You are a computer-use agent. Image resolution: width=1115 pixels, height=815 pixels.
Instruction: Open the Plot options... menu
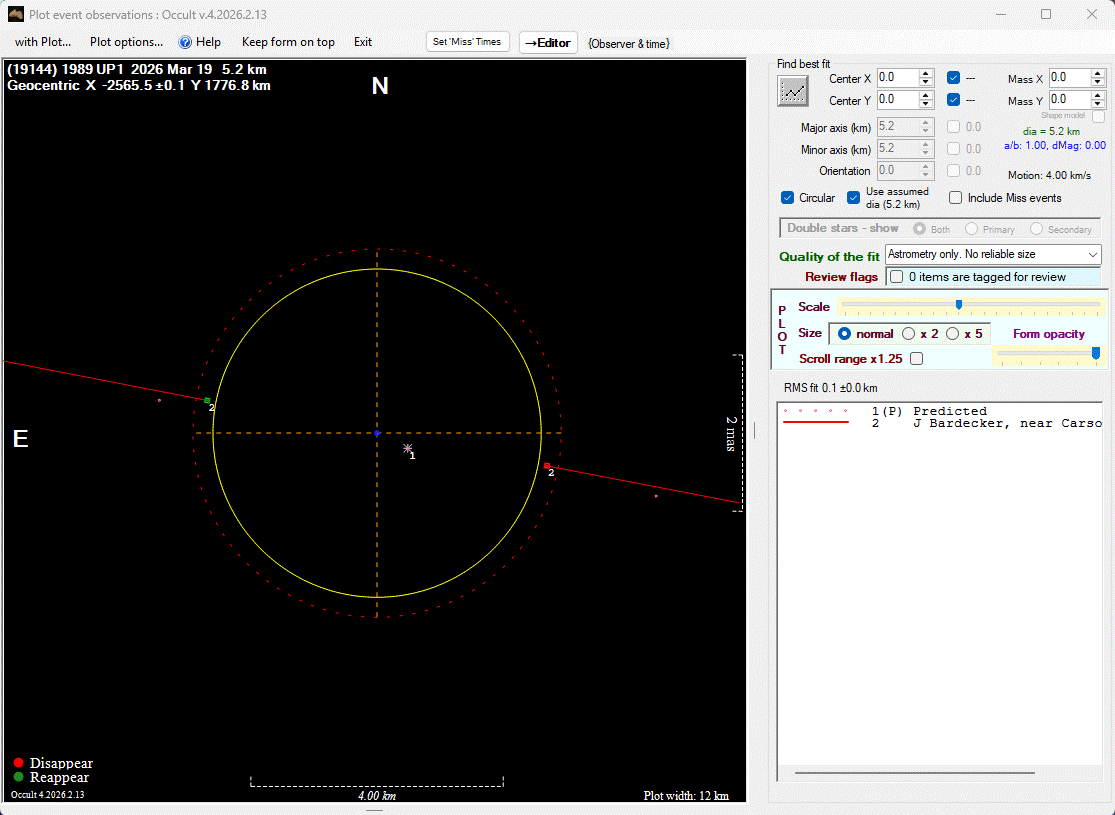tap(126, 42)
